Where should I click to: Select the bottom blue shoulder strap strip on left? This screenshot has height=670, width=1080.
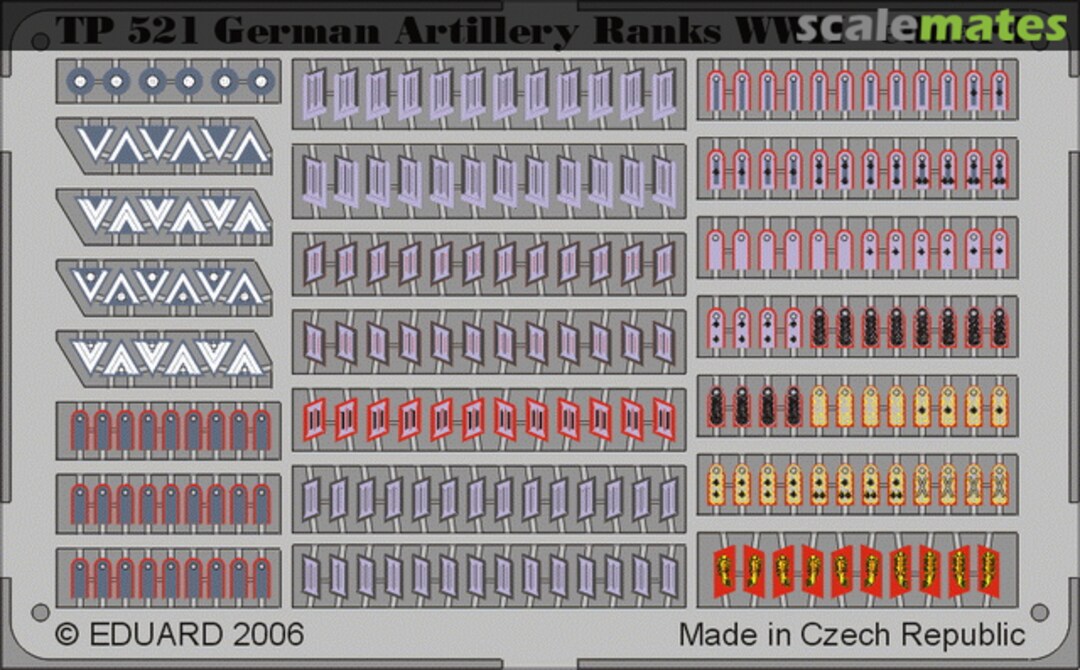(x=168, y=577)
